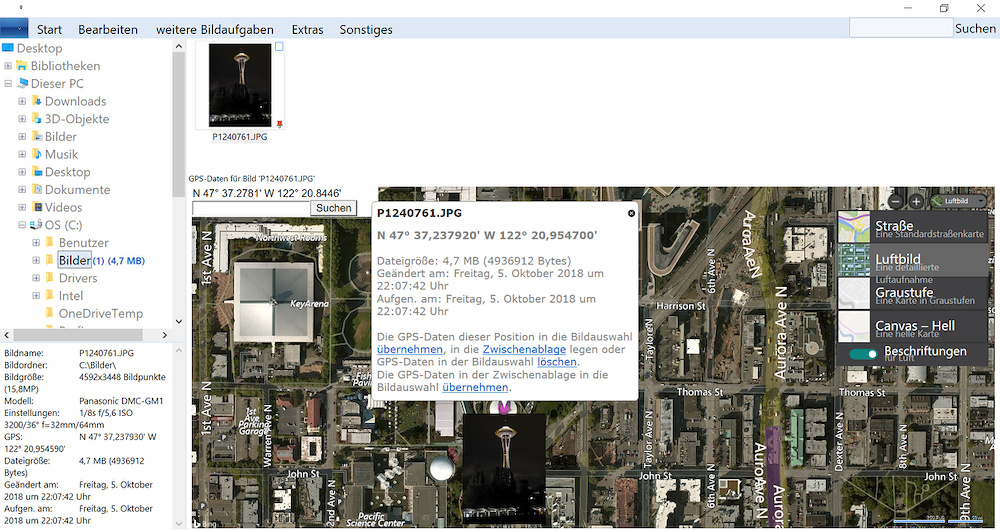Close the P1240761.JPG info popup
Viewport: 1000px width, 530px height.
[631, 213]
